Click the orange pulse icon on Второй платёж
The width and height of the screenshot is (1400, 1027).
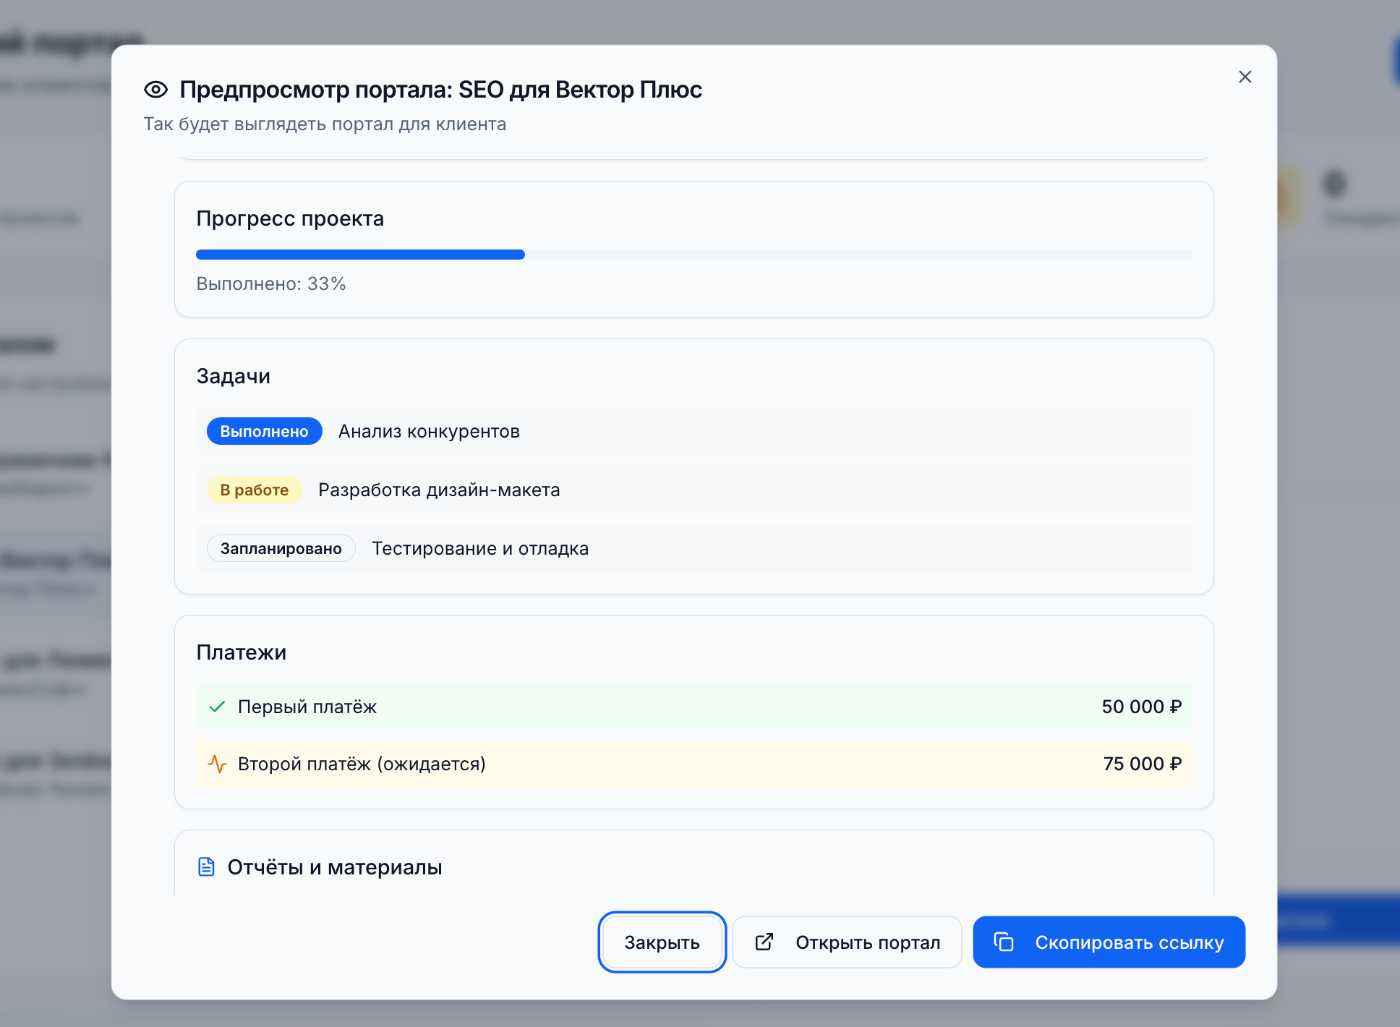217,764
